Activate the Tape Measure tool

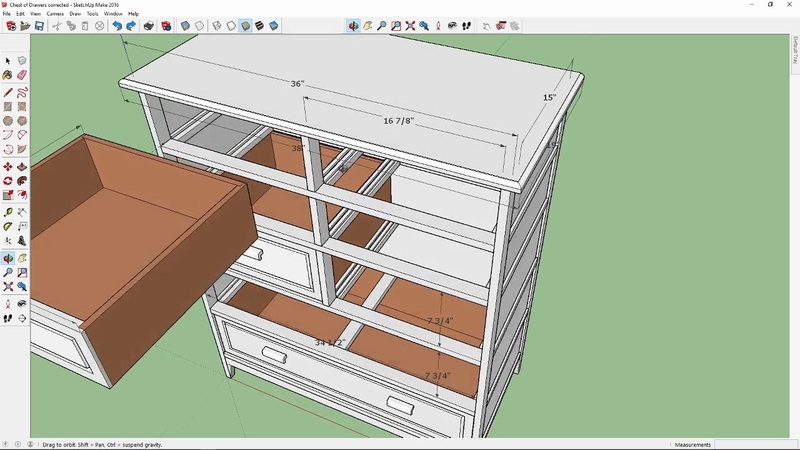coord(8,212)
